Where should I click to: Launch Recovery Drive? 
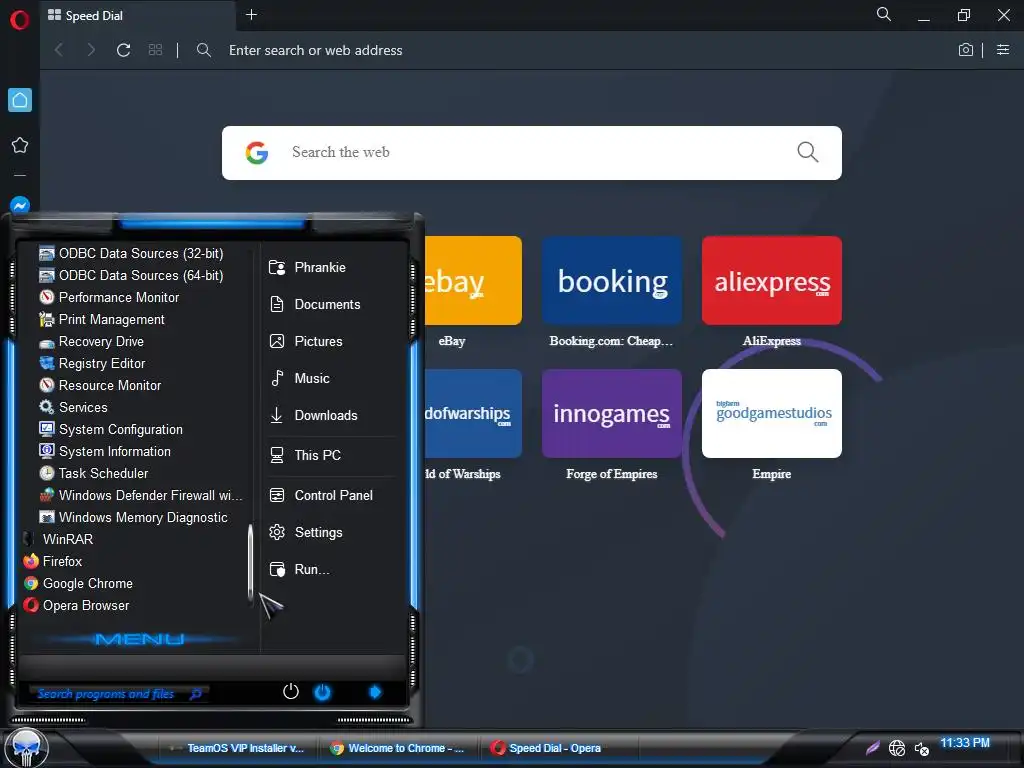pyautogui.click(x=91, y=342)
